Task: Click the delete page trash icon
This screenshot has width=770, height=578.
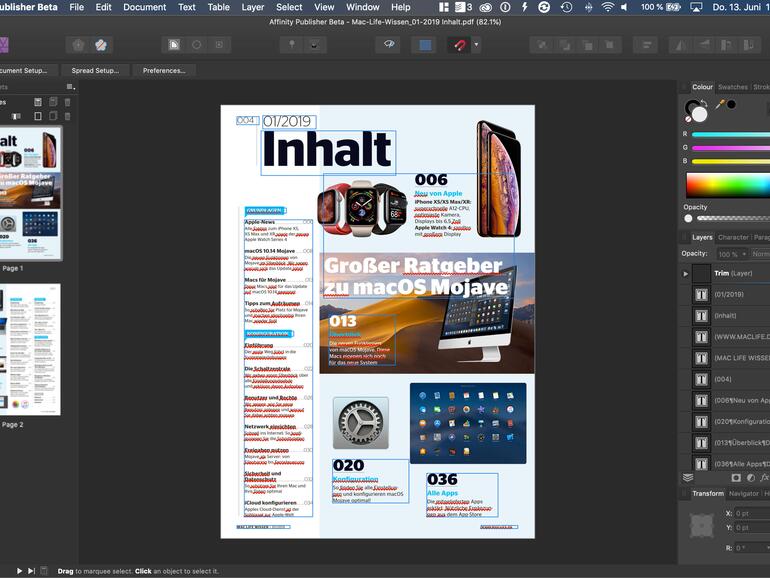Action: [x=68, y=116]
